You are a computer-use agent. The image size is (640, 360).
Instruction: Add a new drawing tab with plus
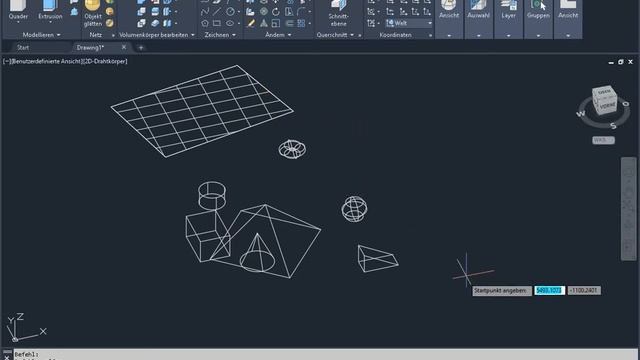point(141,48)
